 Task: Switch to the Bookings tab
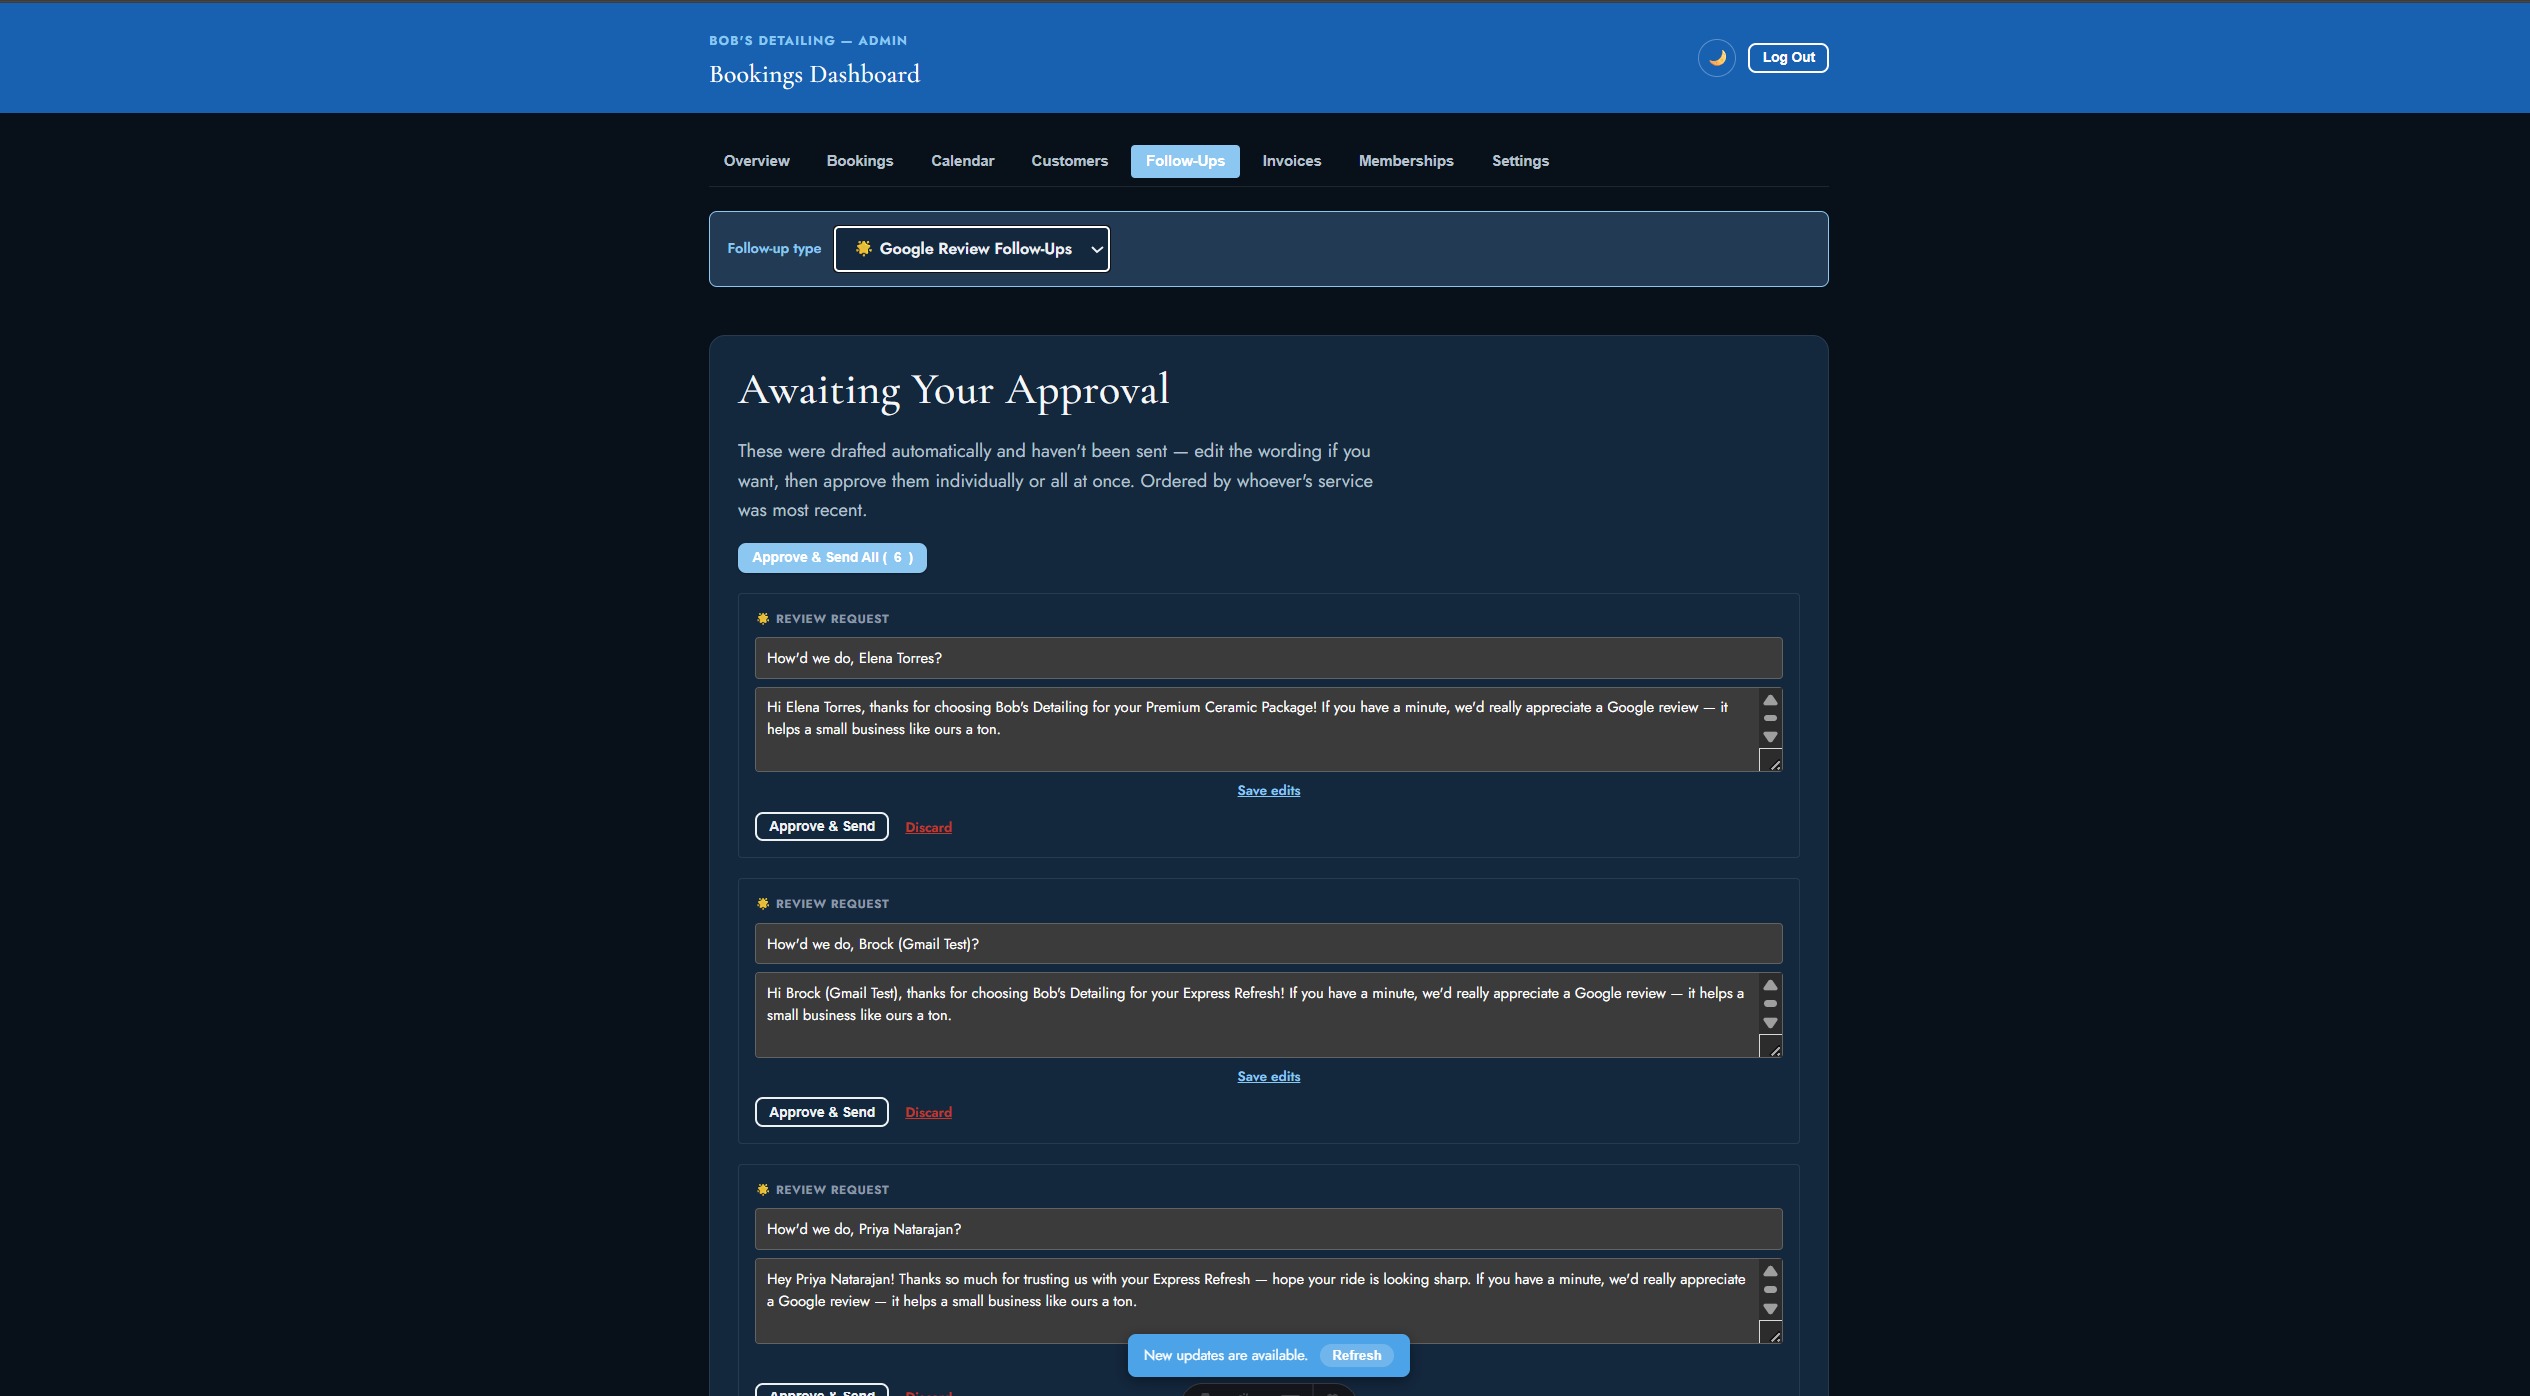click(x=860, y=161)
